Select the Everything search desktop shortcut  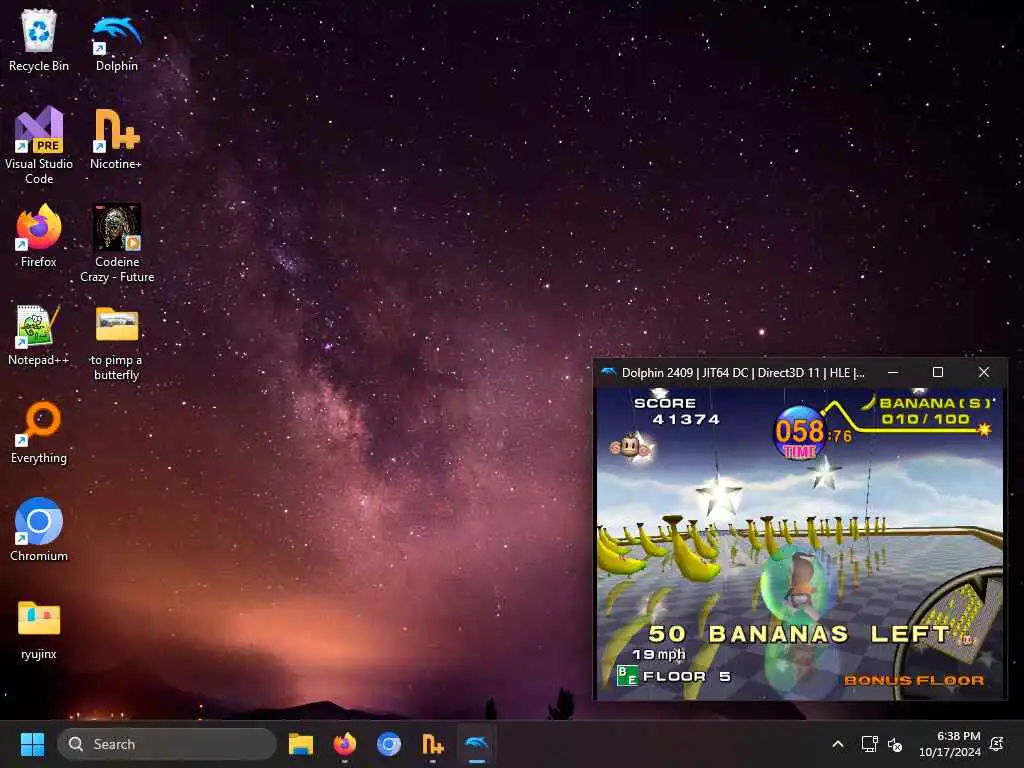tap(39, 432)
